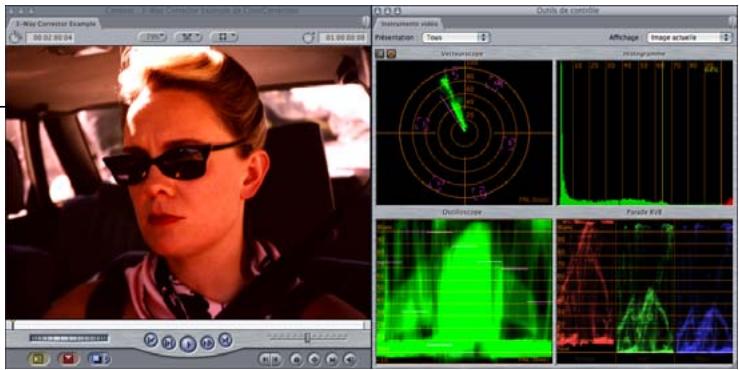Select the 3-Way Corrector Example tab
Image resolution: width=740 pixels, height=370 pixels.
[x=55, y=24]
